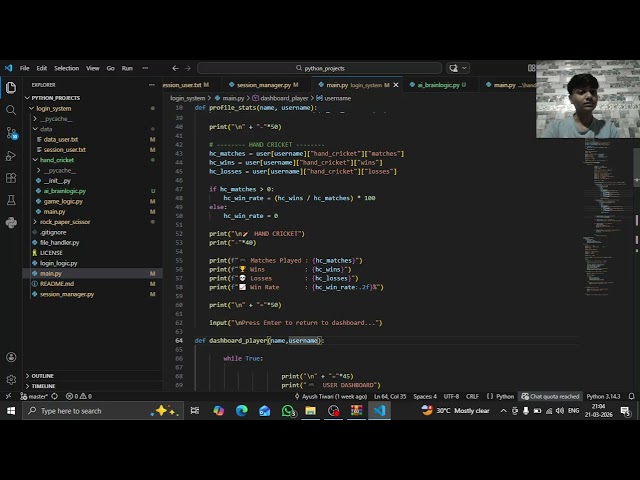Image resolution: width=640 pixels, height=480 pixels.
Task: Click Ln 64, Col 35 cursor position
Action: [x=390, y=396]
